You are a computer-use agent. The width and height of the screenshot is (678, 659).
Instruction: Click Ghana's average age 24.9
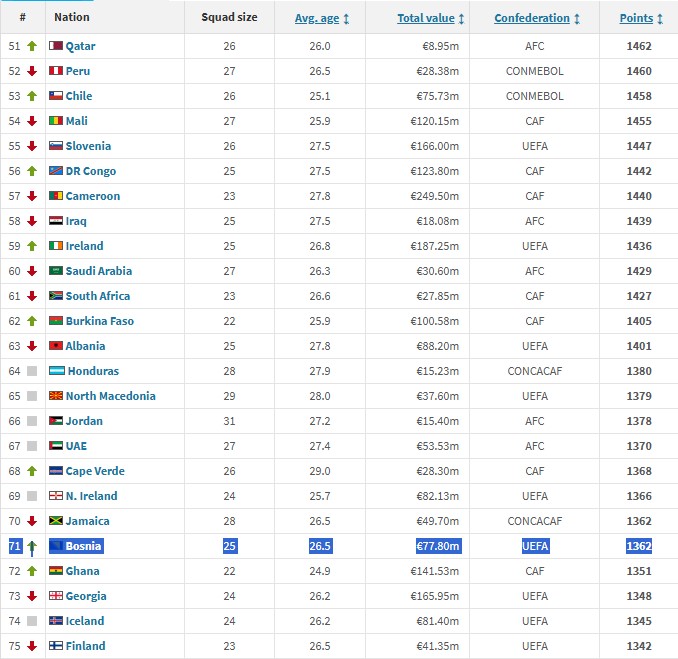320,571
